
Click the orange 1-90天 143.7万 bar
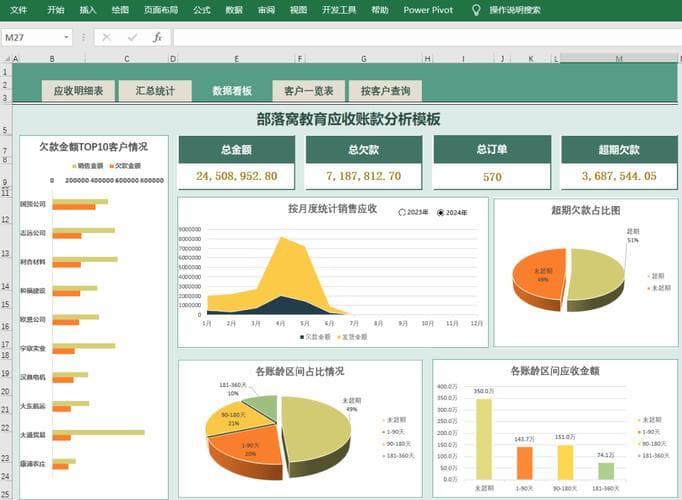pyautogui.click(x=525, y=463)
